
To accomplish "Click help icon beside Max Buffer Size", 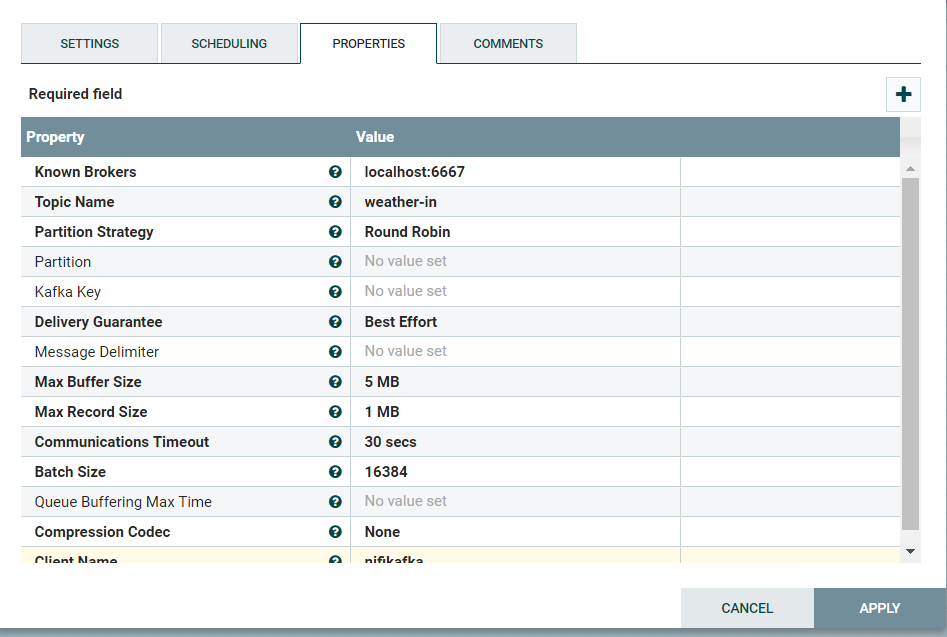I will (335, 382).
